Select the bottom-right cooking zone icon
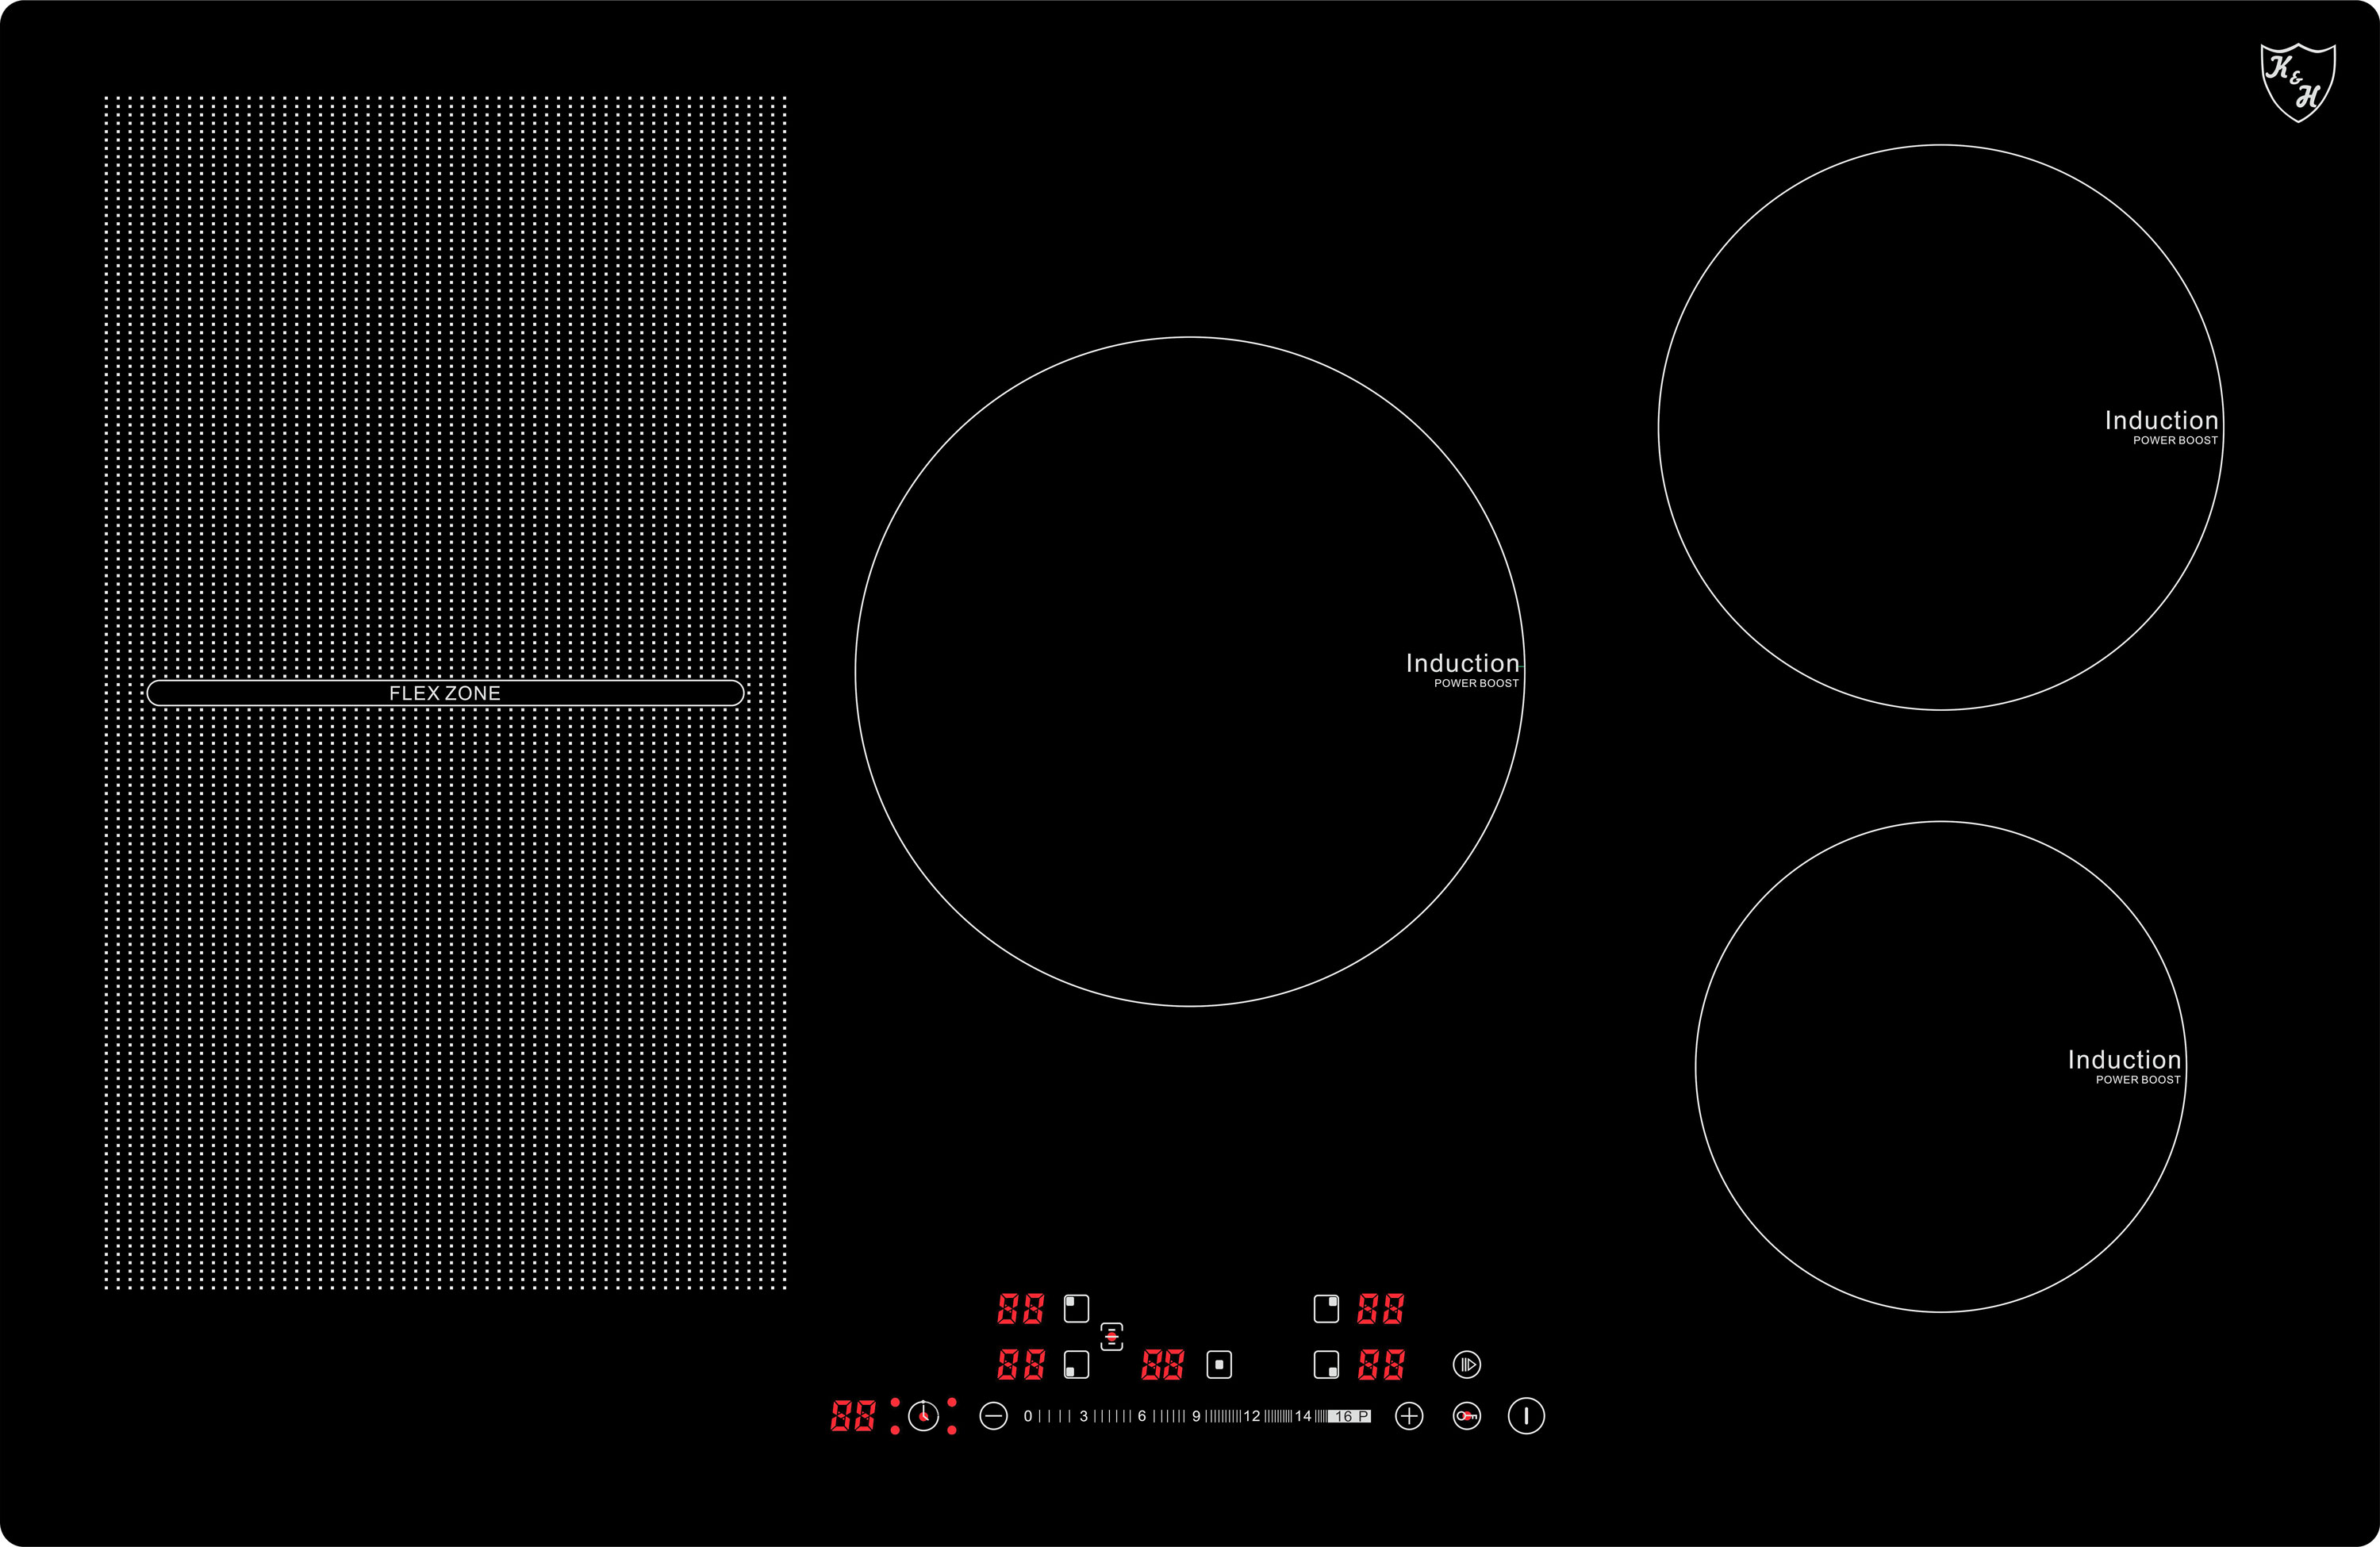This screenshot has width=2380, height=1547. pyautogui.click(x=1326, y=1364)
